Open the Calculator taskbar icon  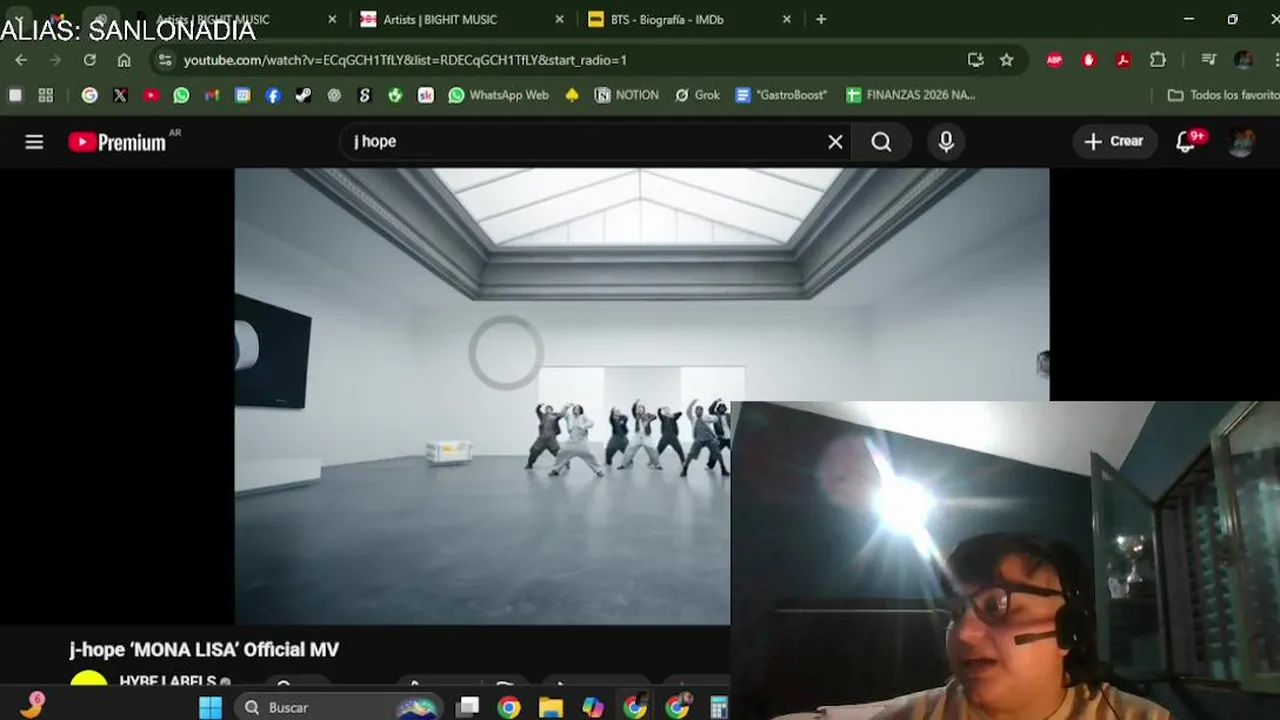(x=718, y=707)
